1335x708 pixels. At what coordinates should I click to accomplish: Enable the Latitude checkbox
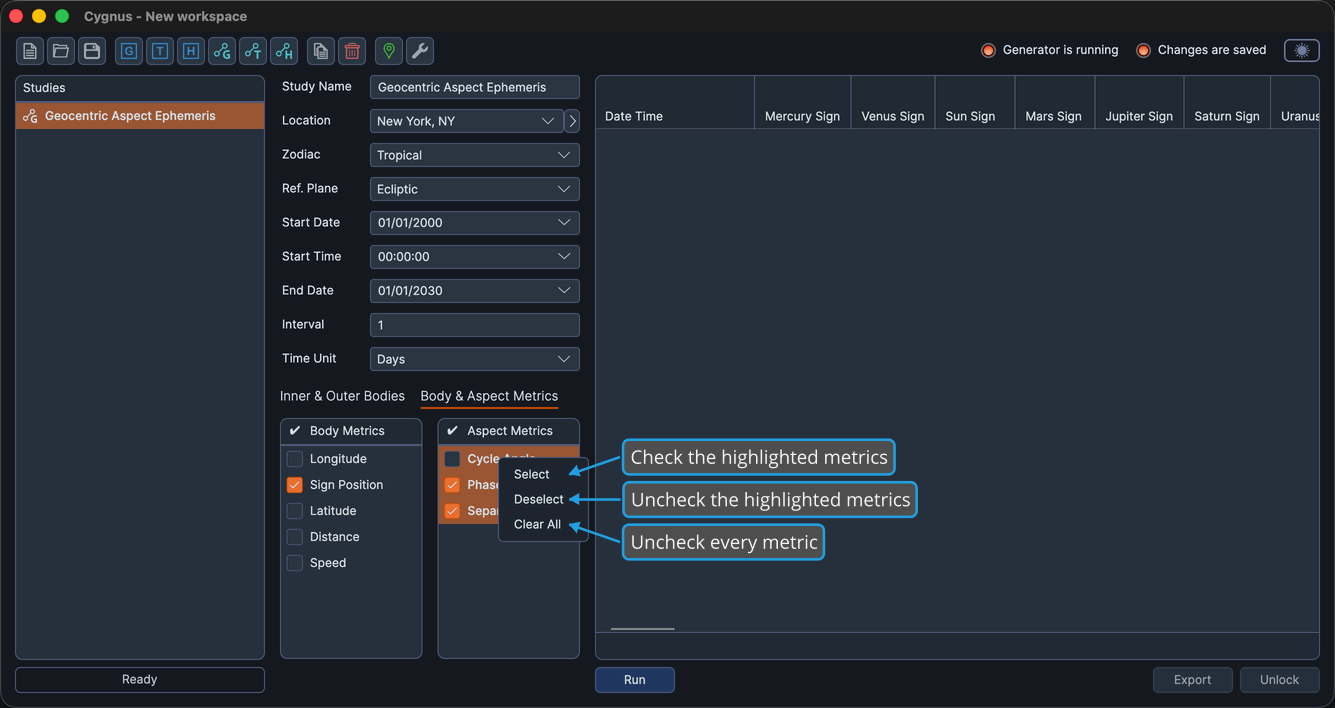point(295,511)
